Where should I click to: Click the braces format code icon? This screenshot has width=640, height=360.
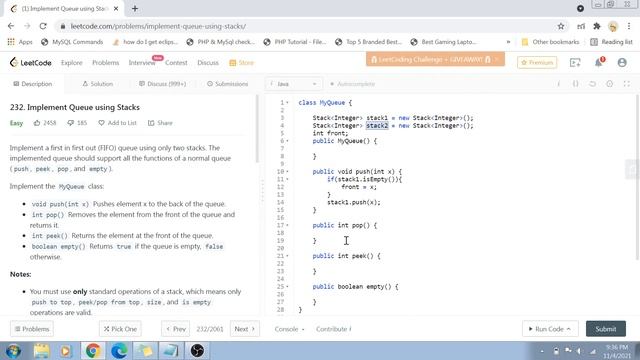(x=575, y=84)
